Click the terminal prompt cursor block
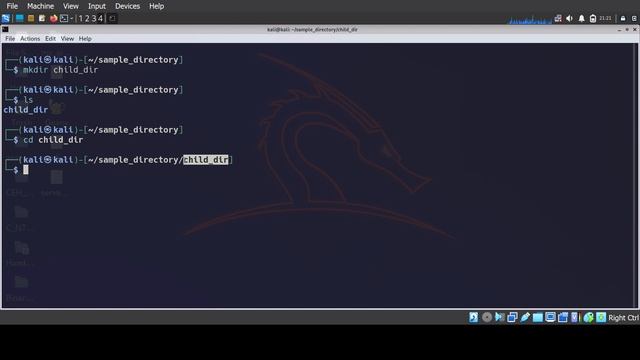The image size is (640, 360). 26,169
